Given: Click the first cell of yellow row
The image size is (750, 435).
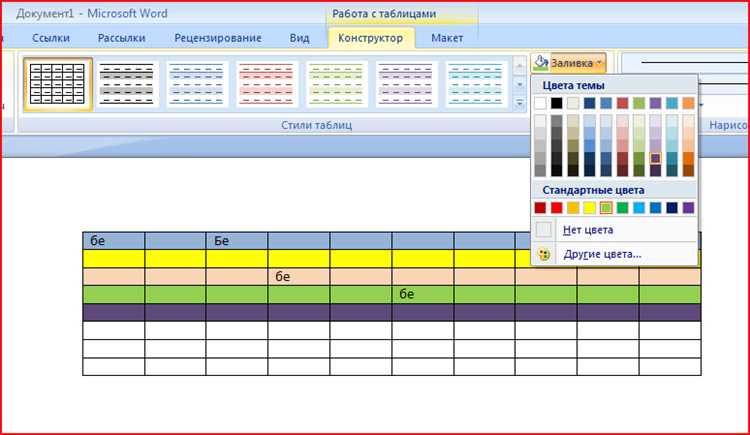Looking at the screenshot, I should (114, 258).
